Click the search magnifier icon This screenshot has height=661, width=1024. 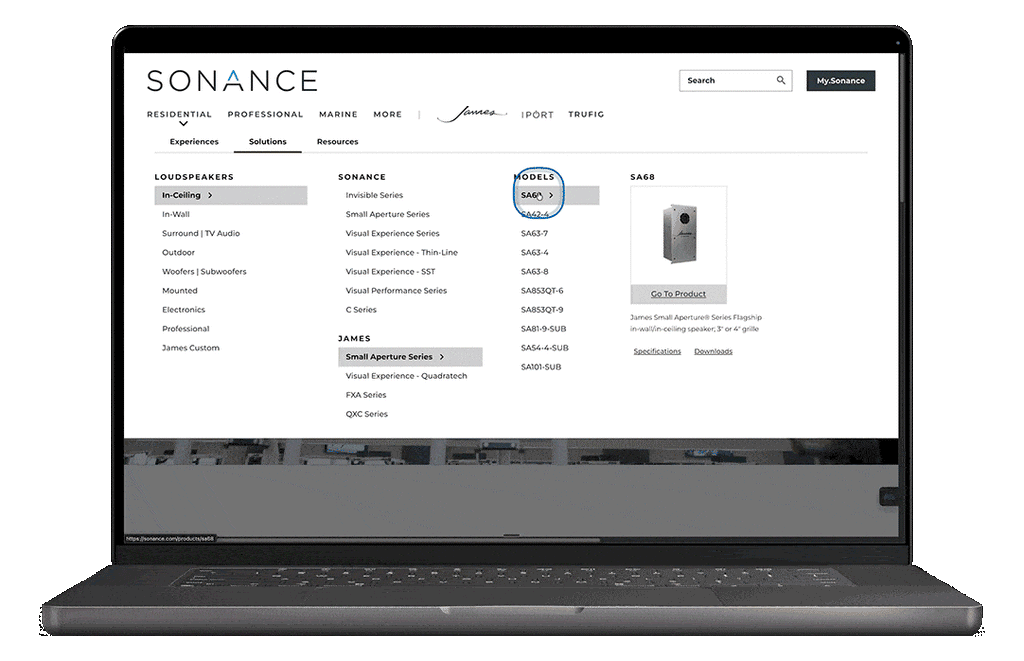coord(781,80)
